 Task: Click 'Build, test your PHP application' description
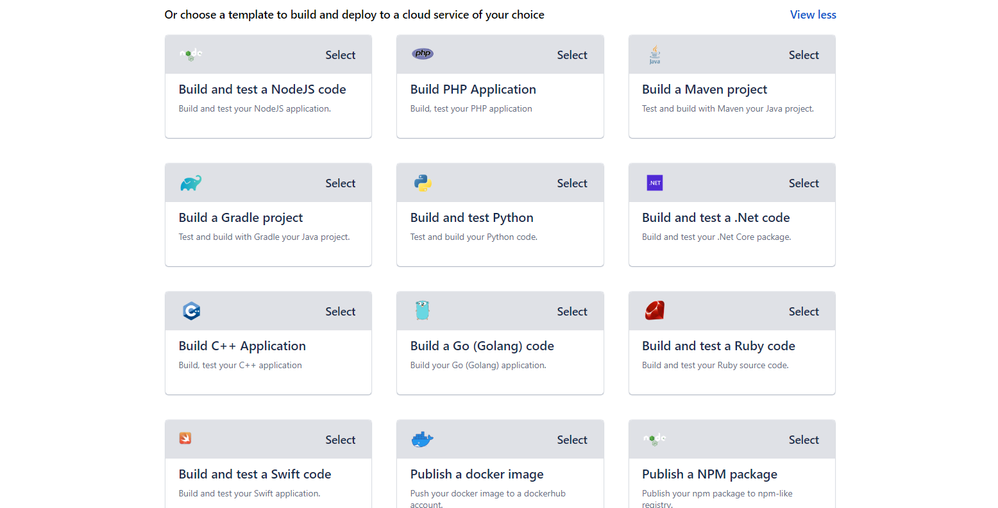pyautogui.click(x=471, y=109)
